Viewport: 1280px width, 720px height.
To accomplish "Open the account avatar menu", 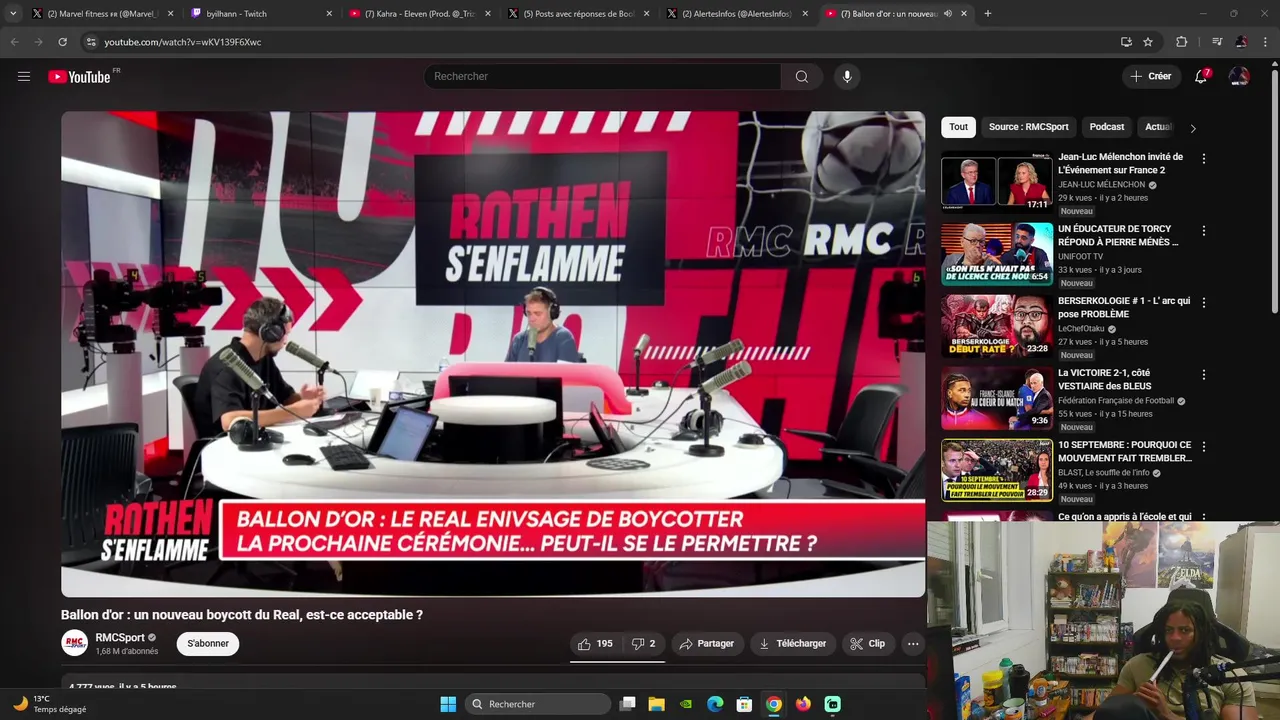I will pyautogui.click(x=1239, y=76).
